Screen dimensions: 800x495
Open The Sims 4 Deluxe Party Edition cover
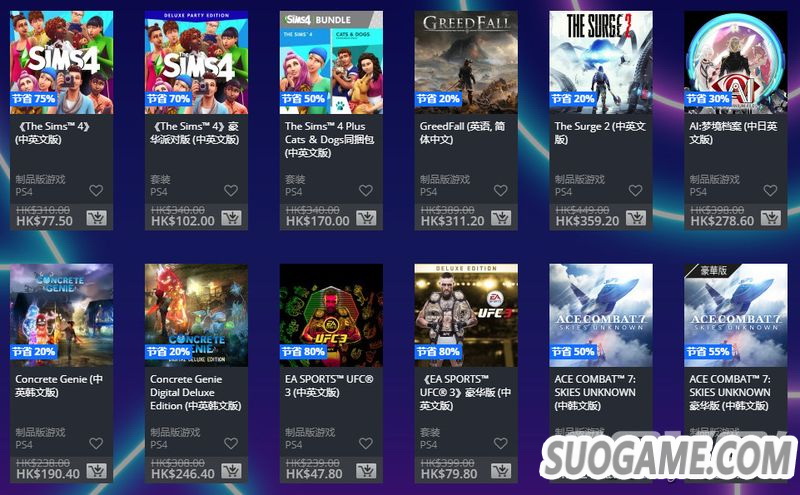tap(196, 62)
